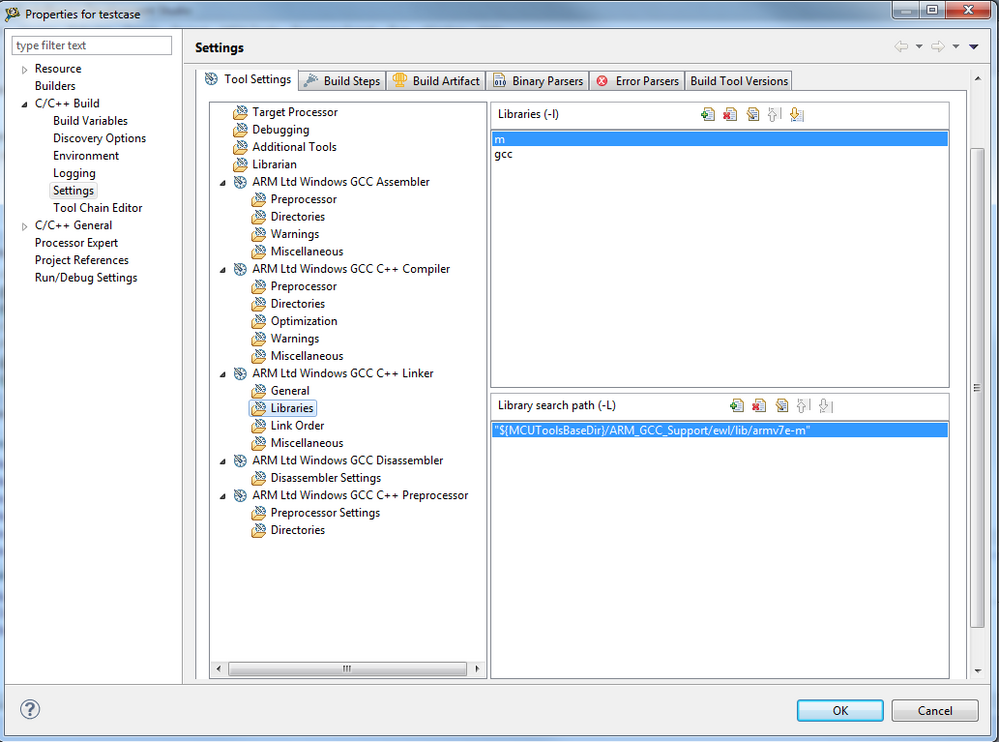
Task: Edit selected Library search path entry
Action: pyautogui.click(x=782, y=406)
